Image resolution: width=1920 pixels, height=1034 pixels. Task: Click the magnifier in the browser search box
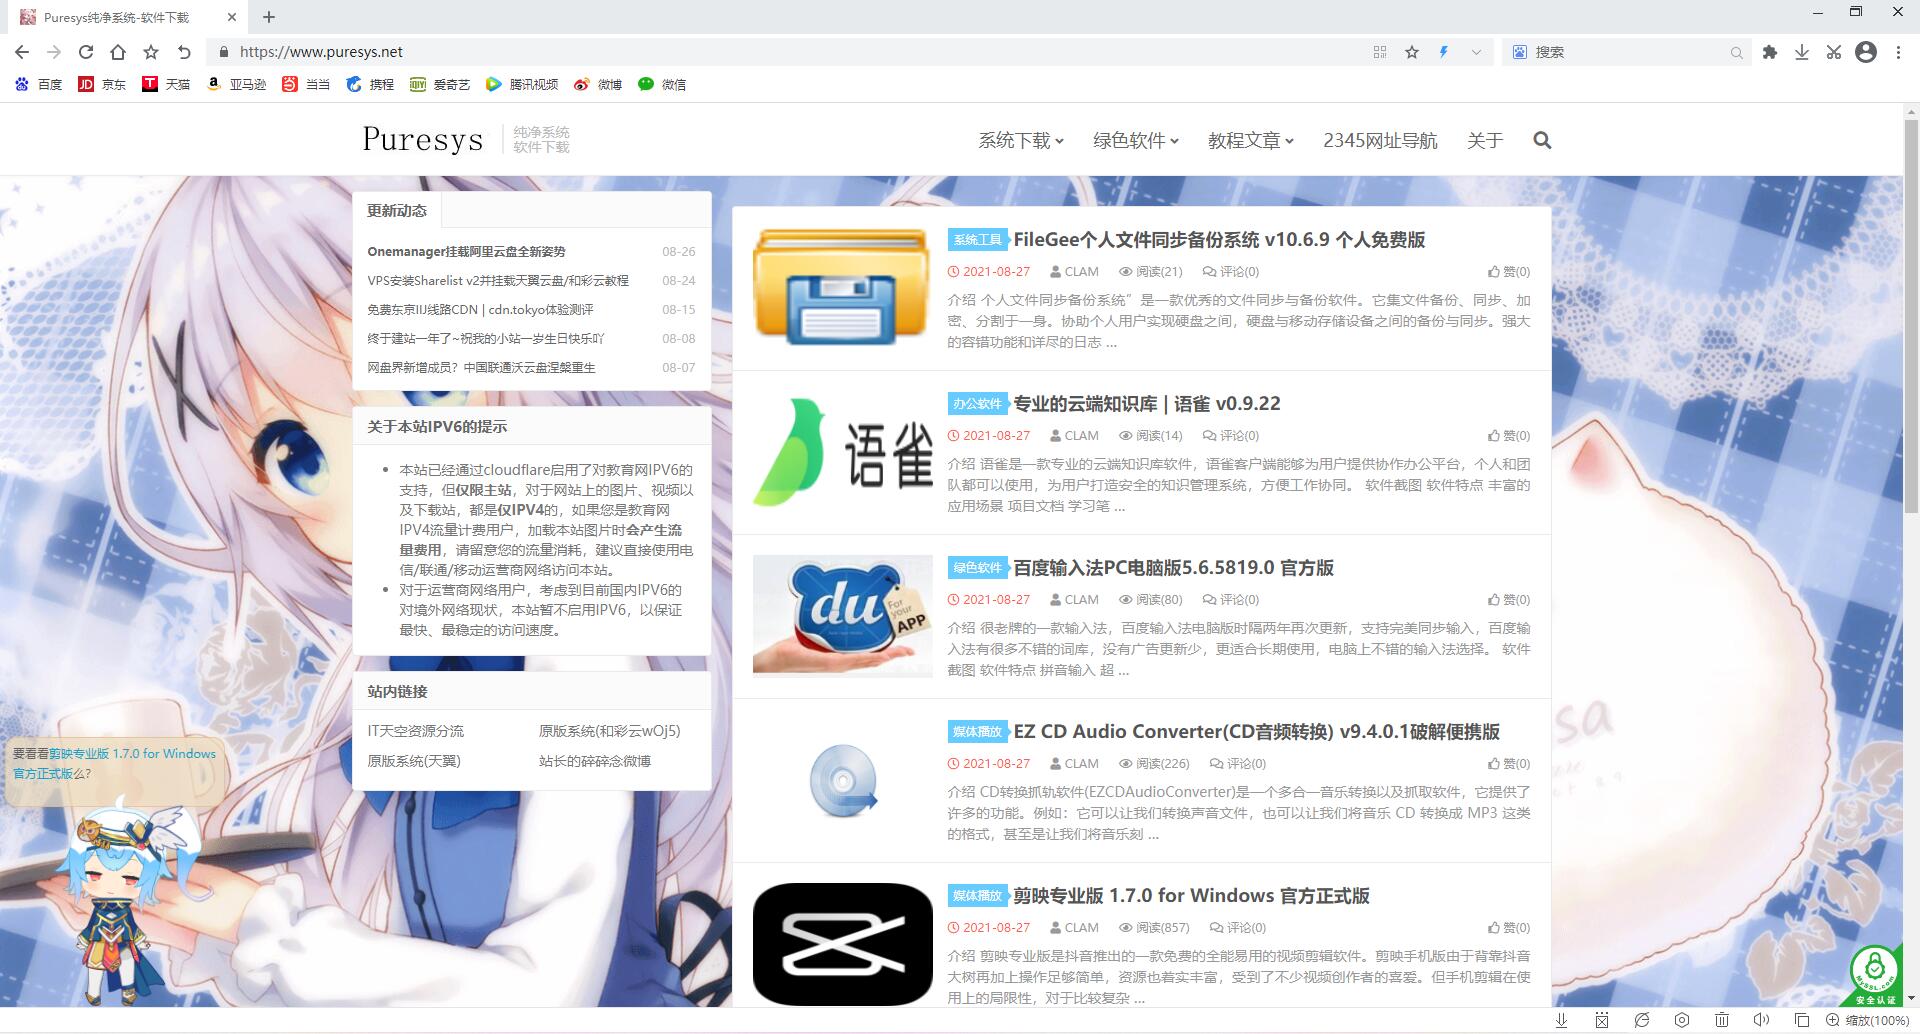[1737, 53]
